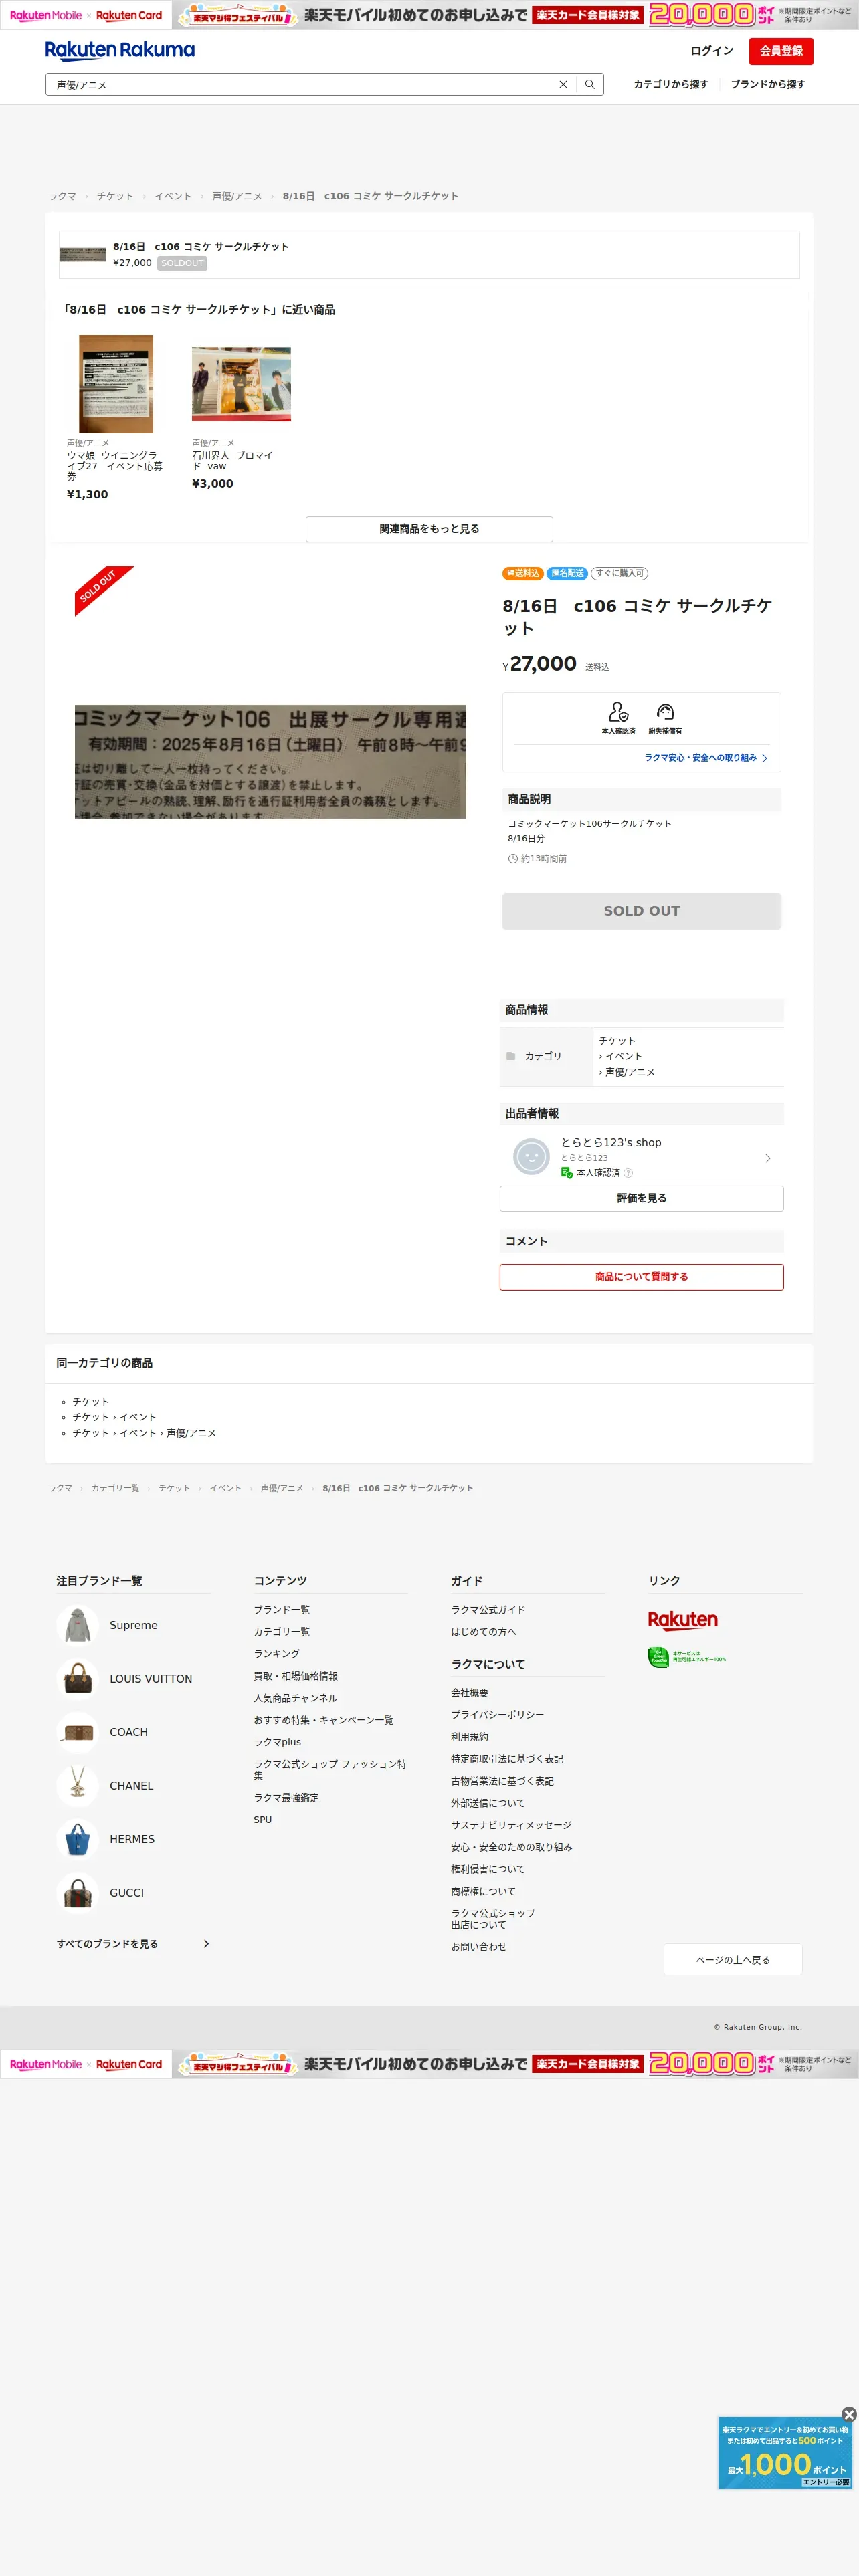The image size is (859, 2576).
Task: Click the green renewable energy badge
Action: coord(687,1657)
